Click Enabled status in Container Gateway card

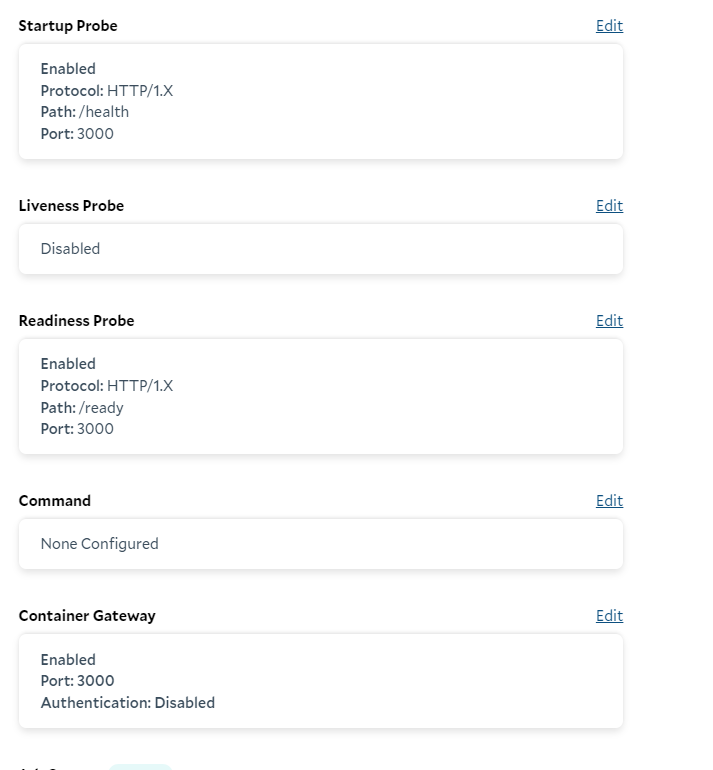[68, 660]
